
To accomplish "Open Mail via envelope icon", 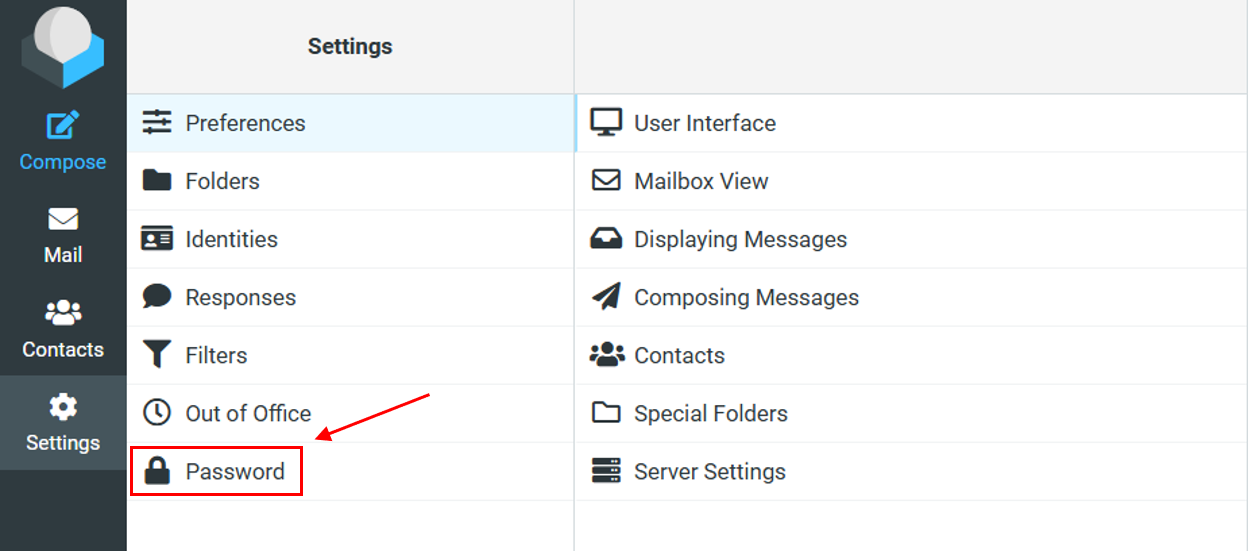I will click(63, 219).
